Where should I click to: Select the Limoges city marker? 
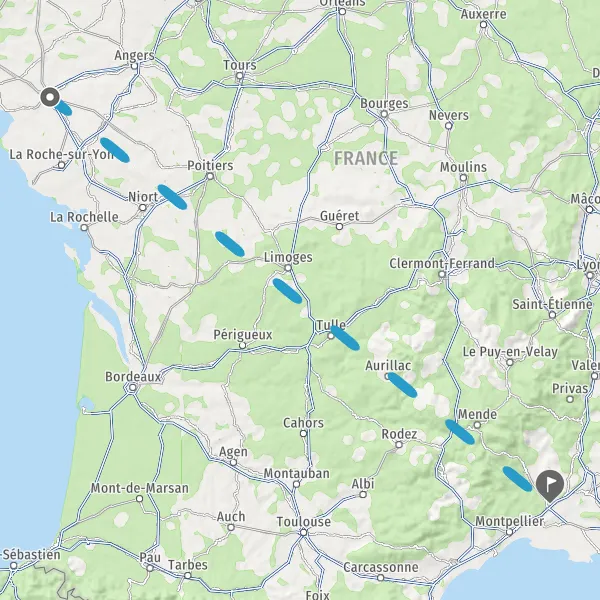coord(288,268)
